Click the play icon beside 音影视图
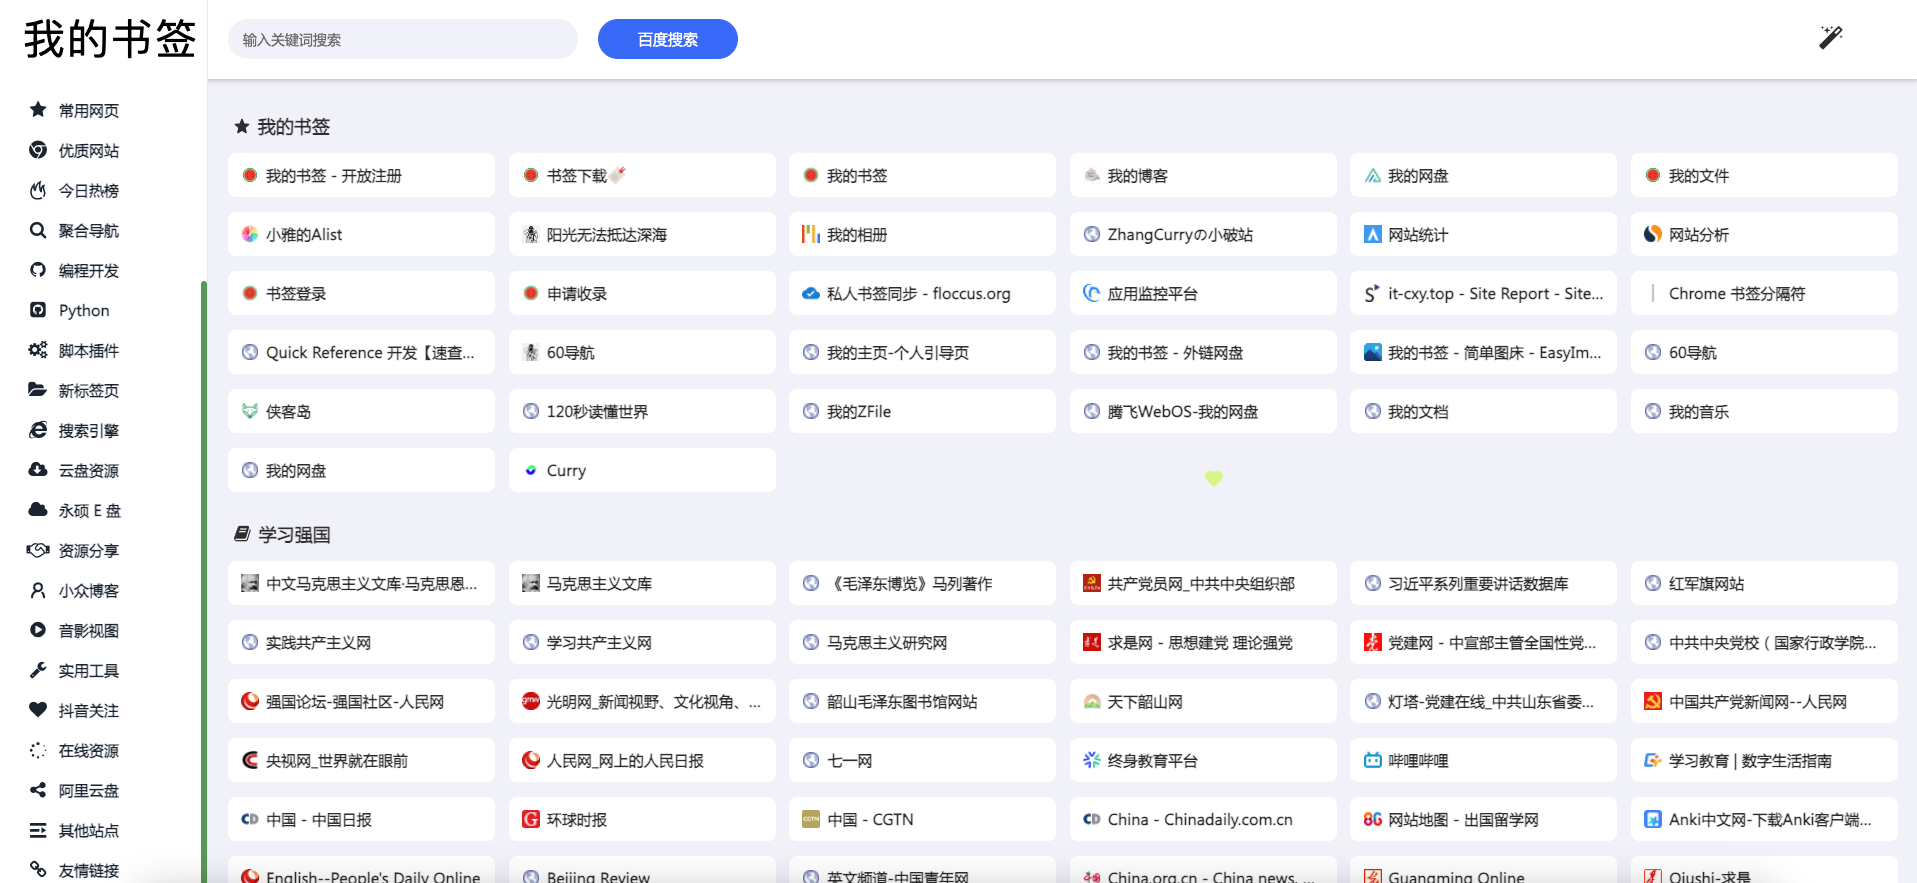 click(x=38, y=630)
